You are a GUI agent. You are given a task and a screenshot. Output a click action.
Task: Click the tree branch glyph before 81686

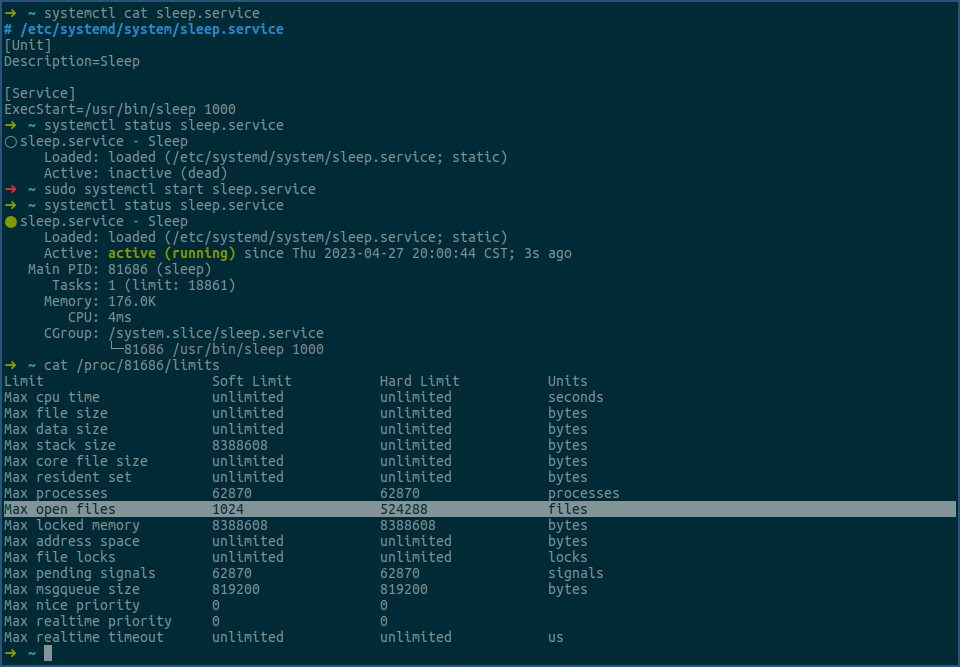[115, 349]
